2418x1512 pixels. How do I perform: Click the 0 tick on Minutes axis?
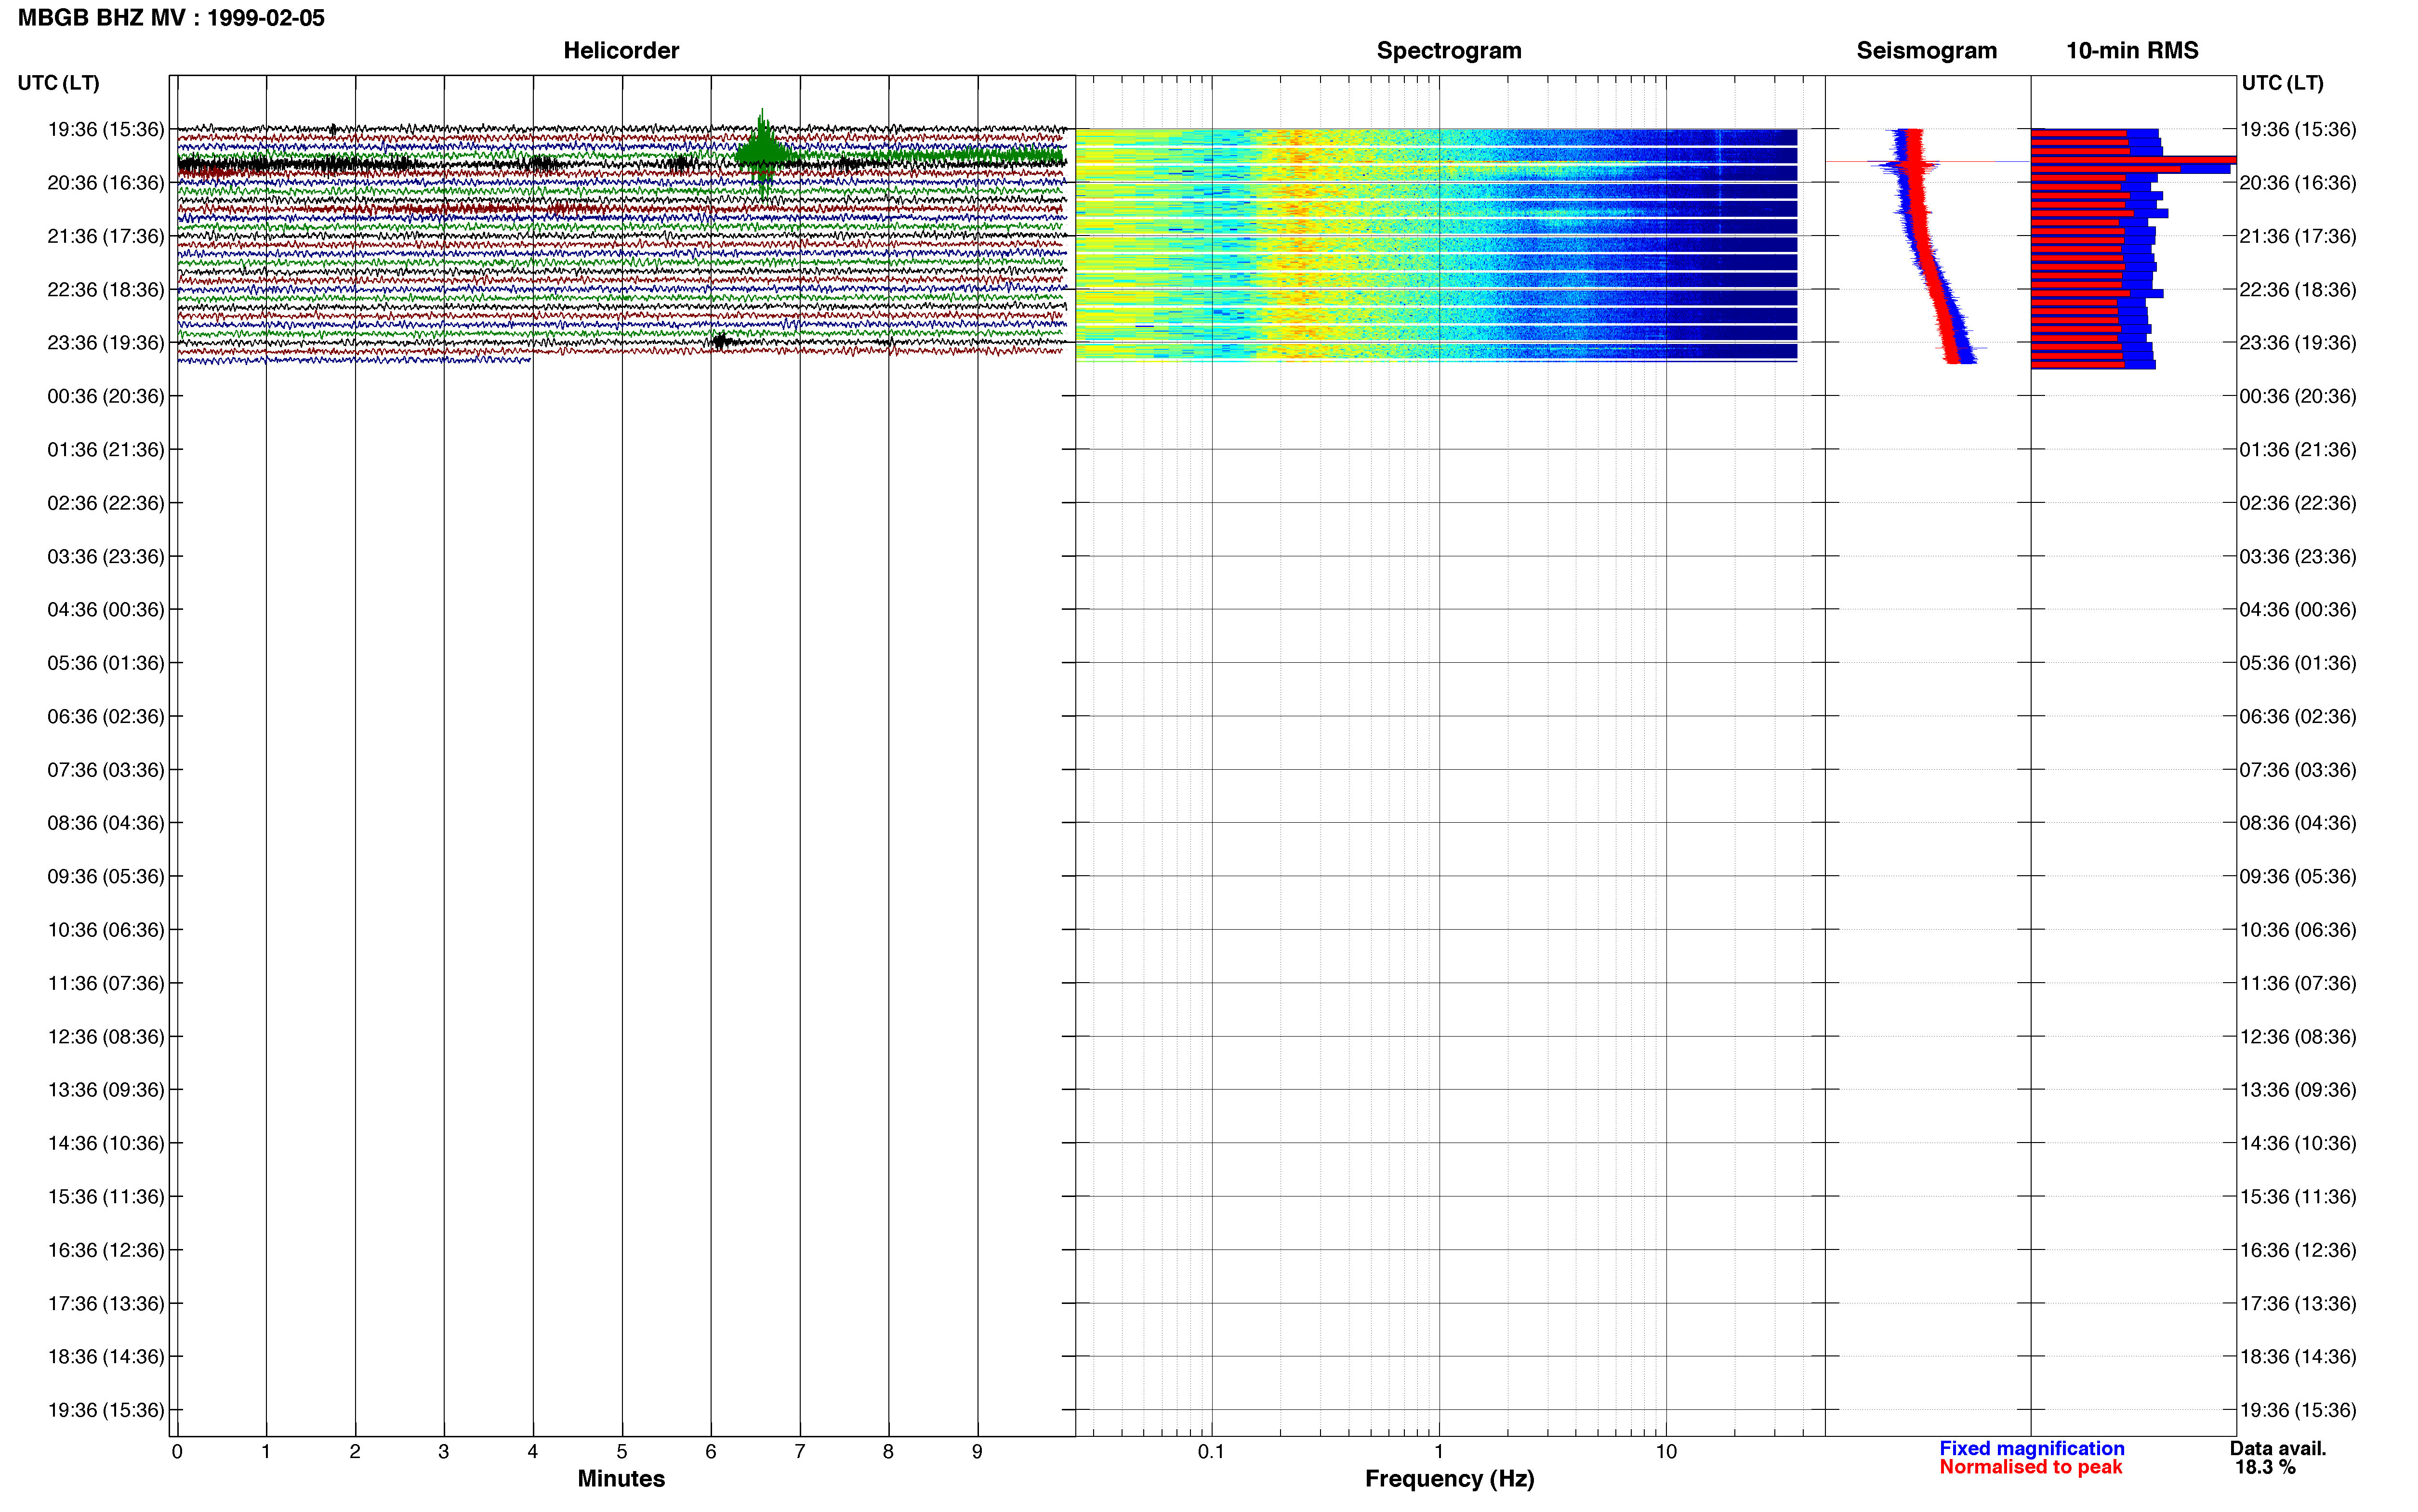point(177,1452)
